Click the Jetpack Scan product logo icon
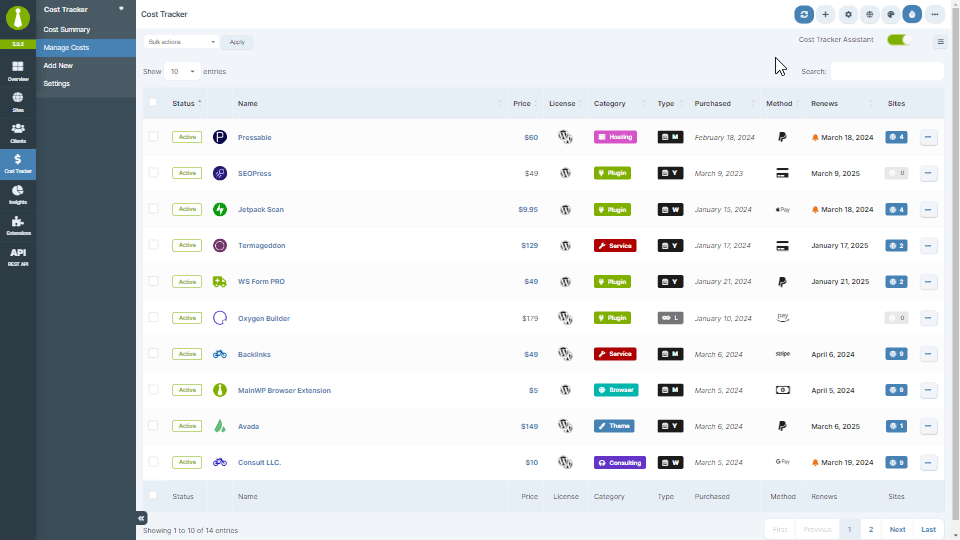The image size is (960, 540). (220, 209)
